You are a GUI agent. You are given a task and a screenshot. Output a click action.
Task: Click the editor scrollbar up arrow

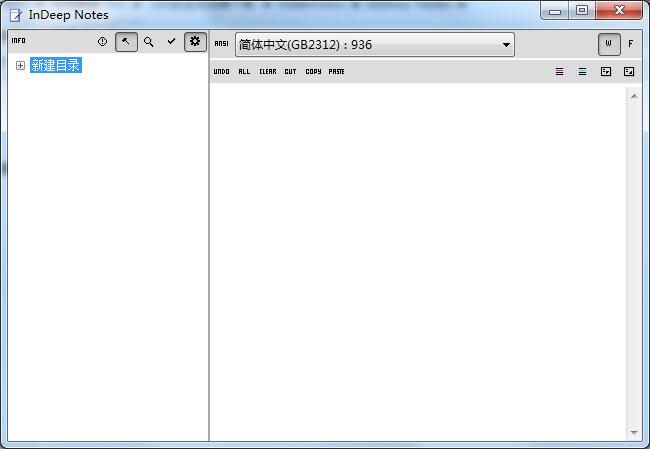click(634, 96)
